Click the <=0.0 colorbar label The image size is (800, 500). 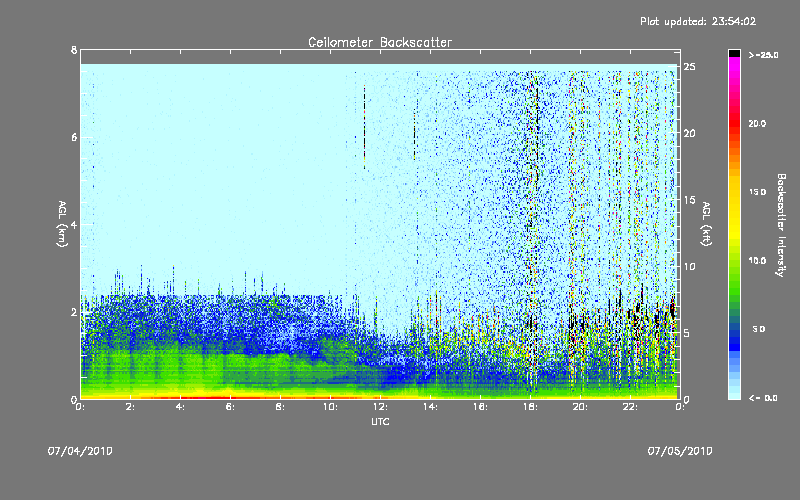[763, 398]
